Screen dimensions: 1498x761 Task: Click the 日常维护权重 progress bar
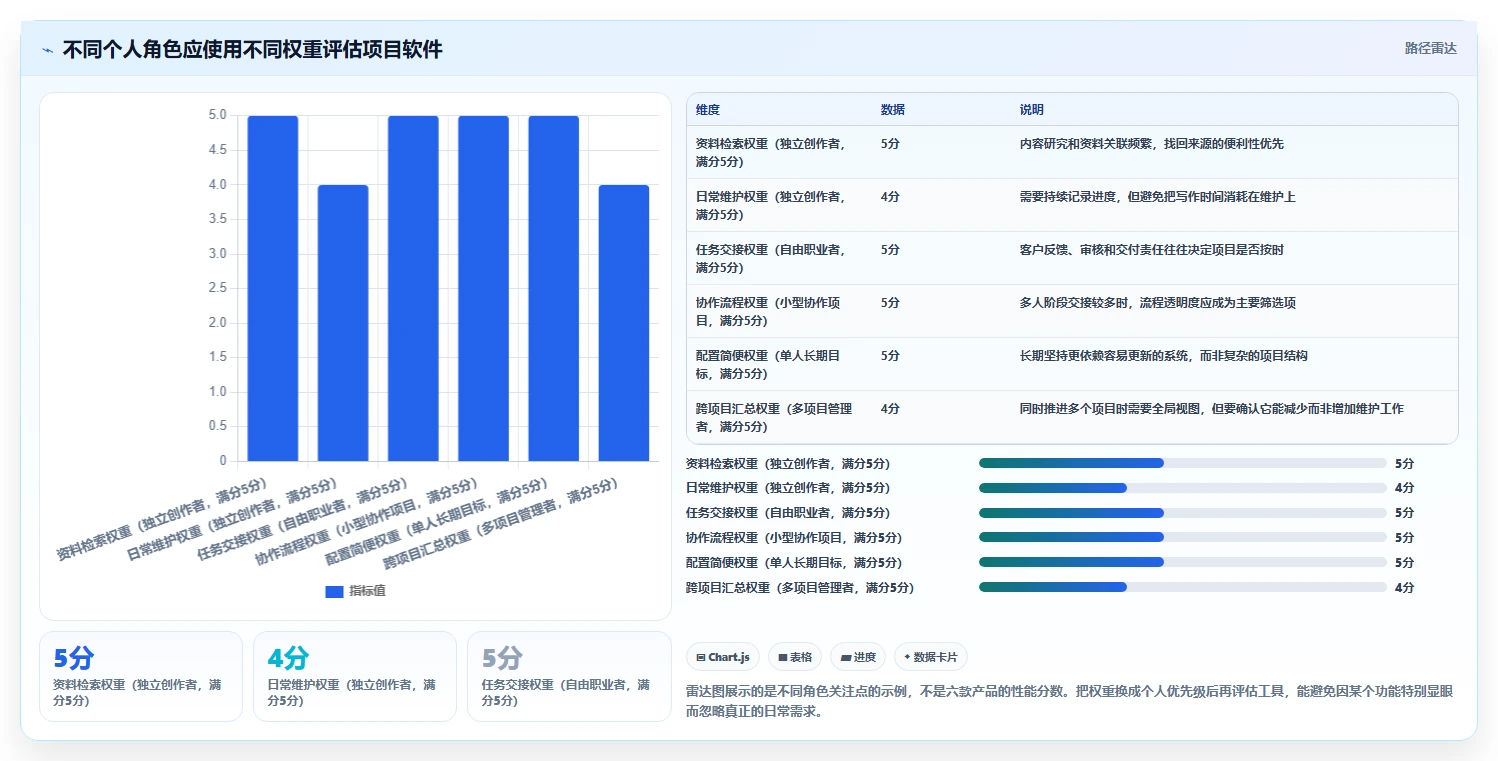pos(1183,488)
